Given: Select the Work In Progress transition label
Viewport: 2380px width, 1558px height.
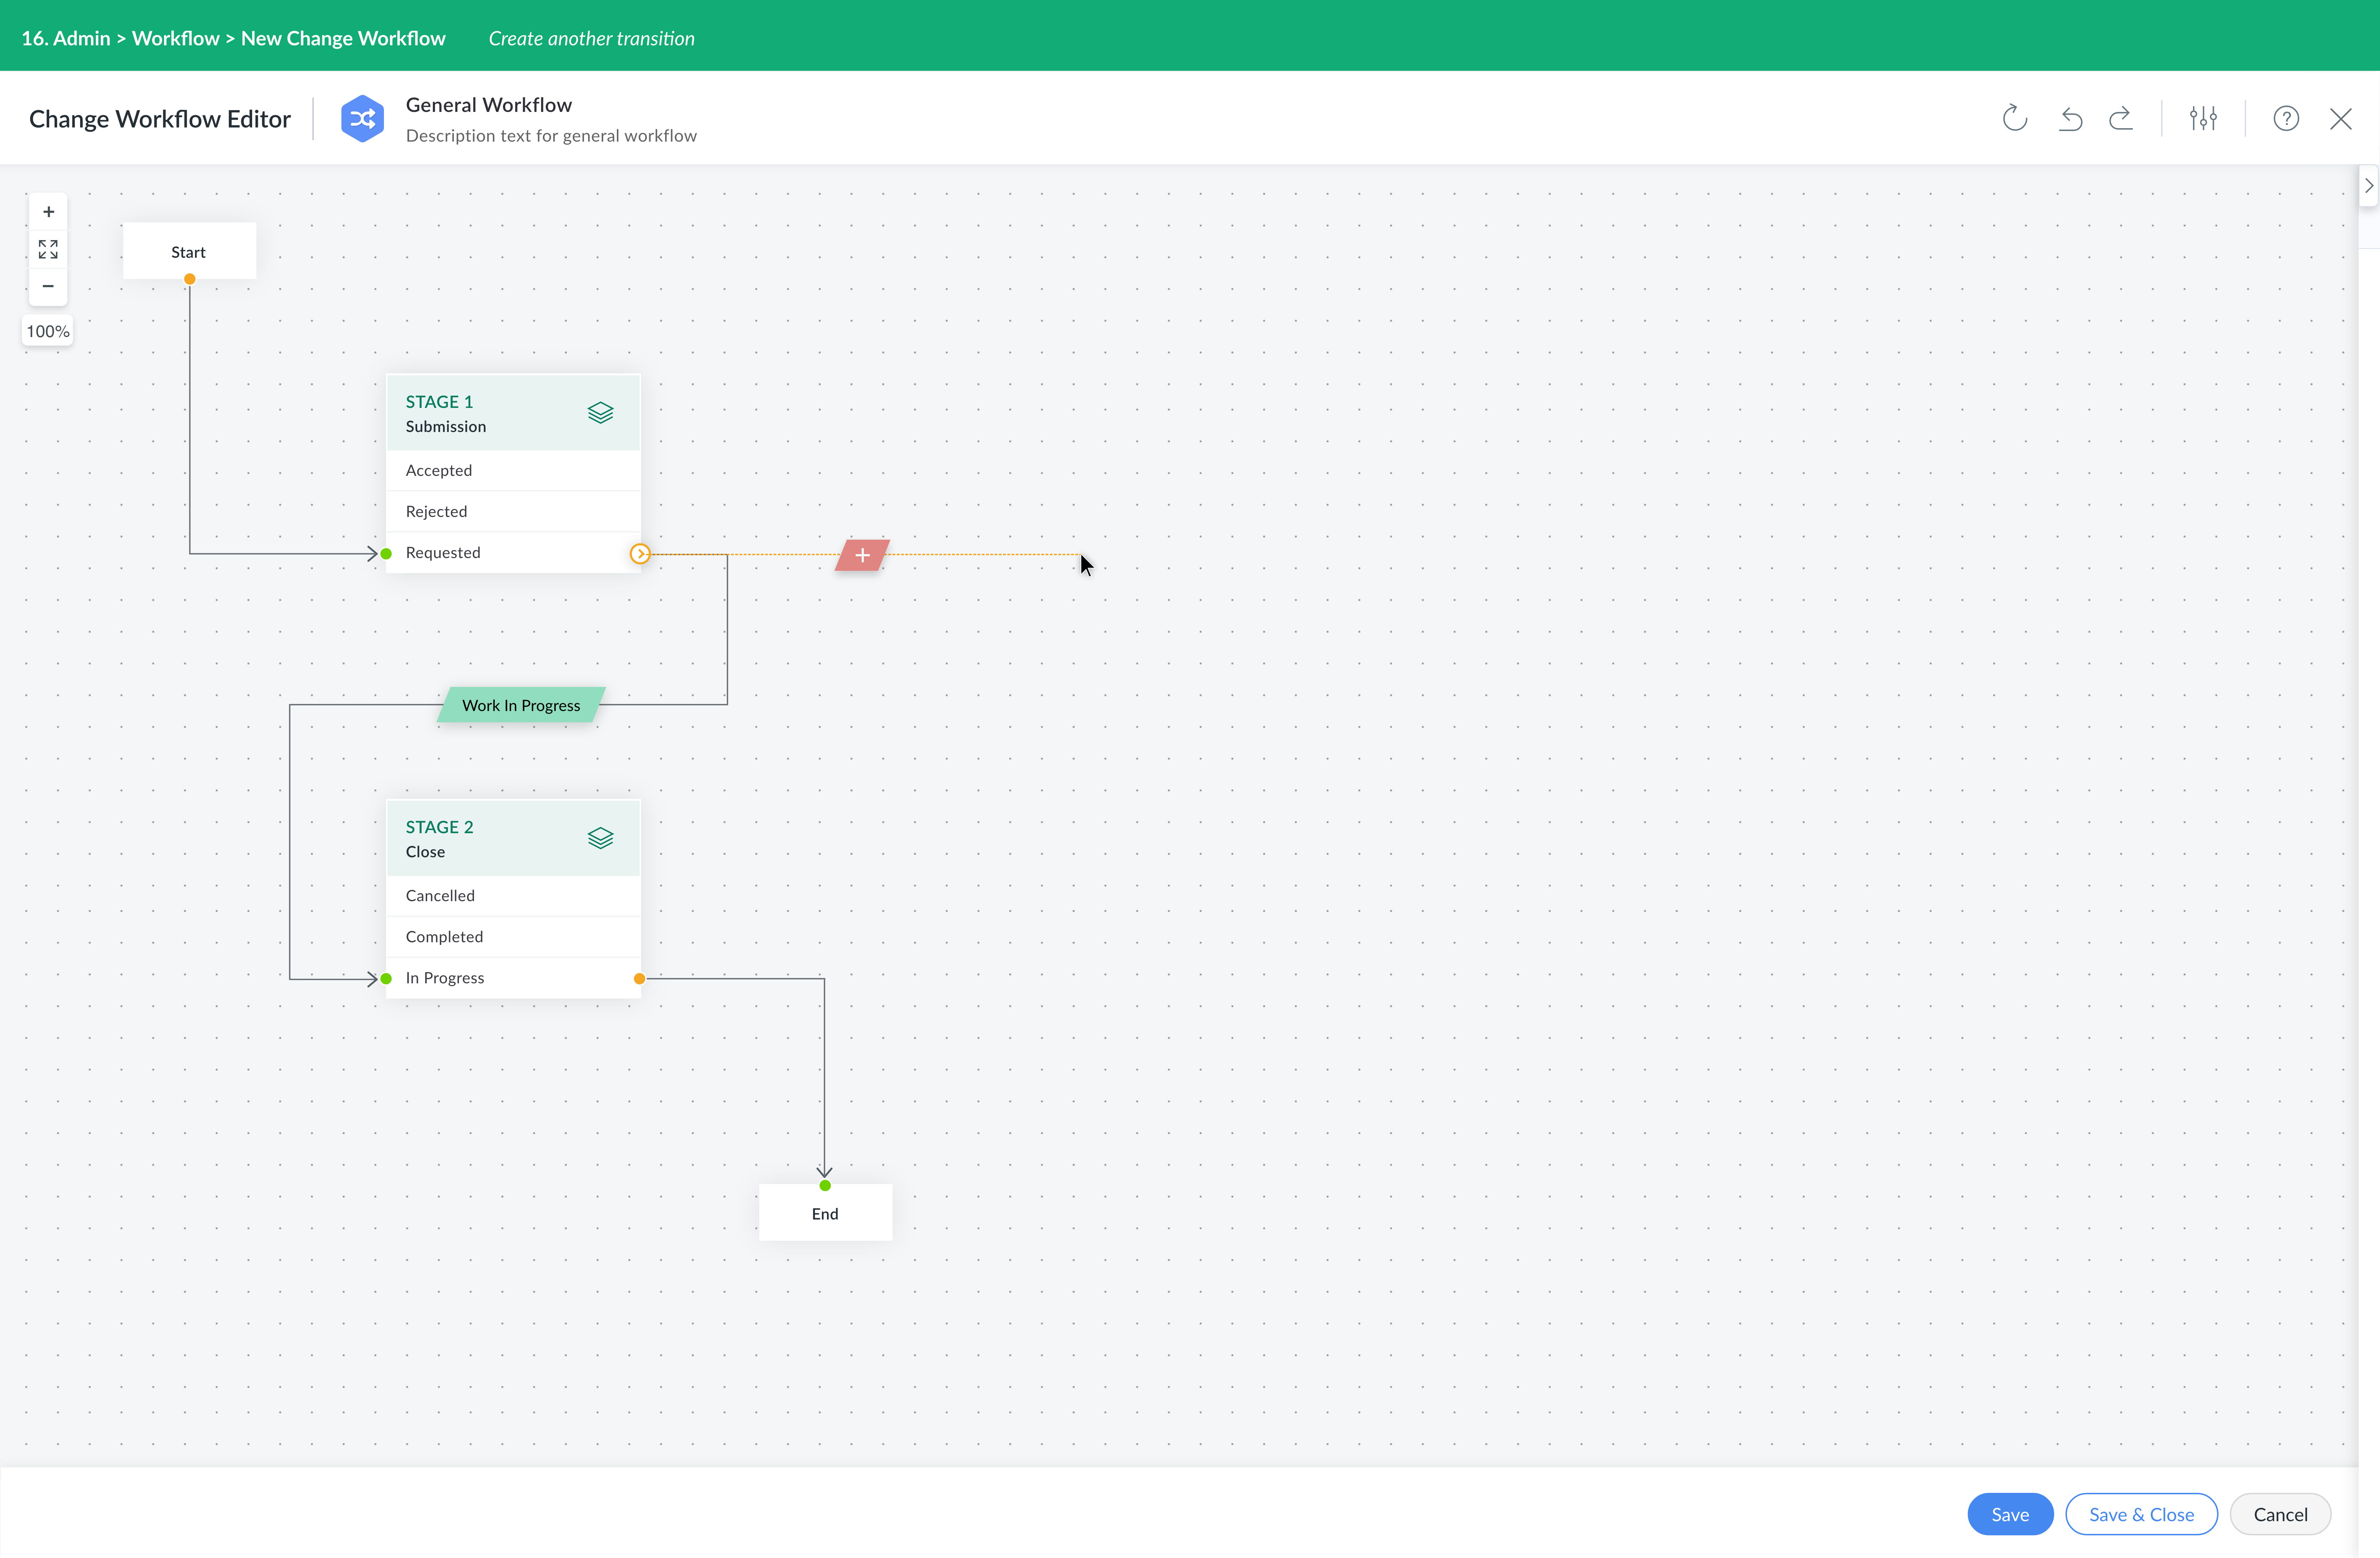Looking at the screenshot, I should pos(521,705).
